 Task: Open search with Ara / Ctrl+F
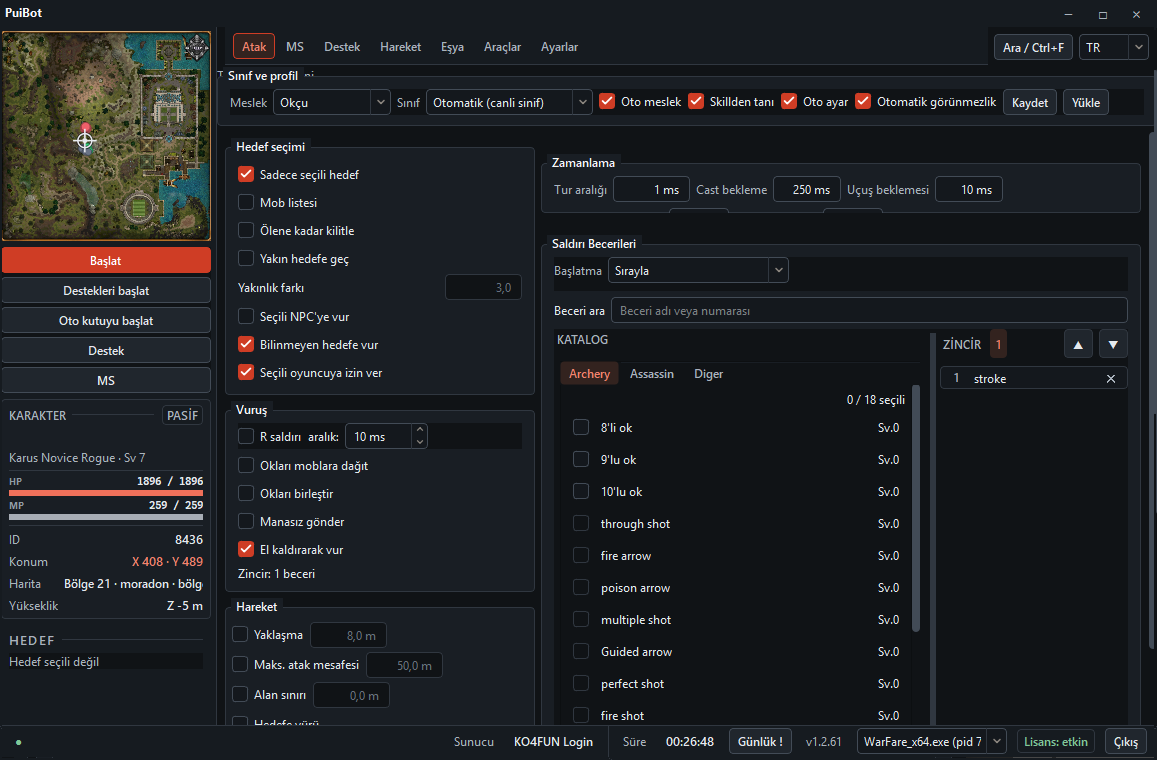[x=1033, y=47]
